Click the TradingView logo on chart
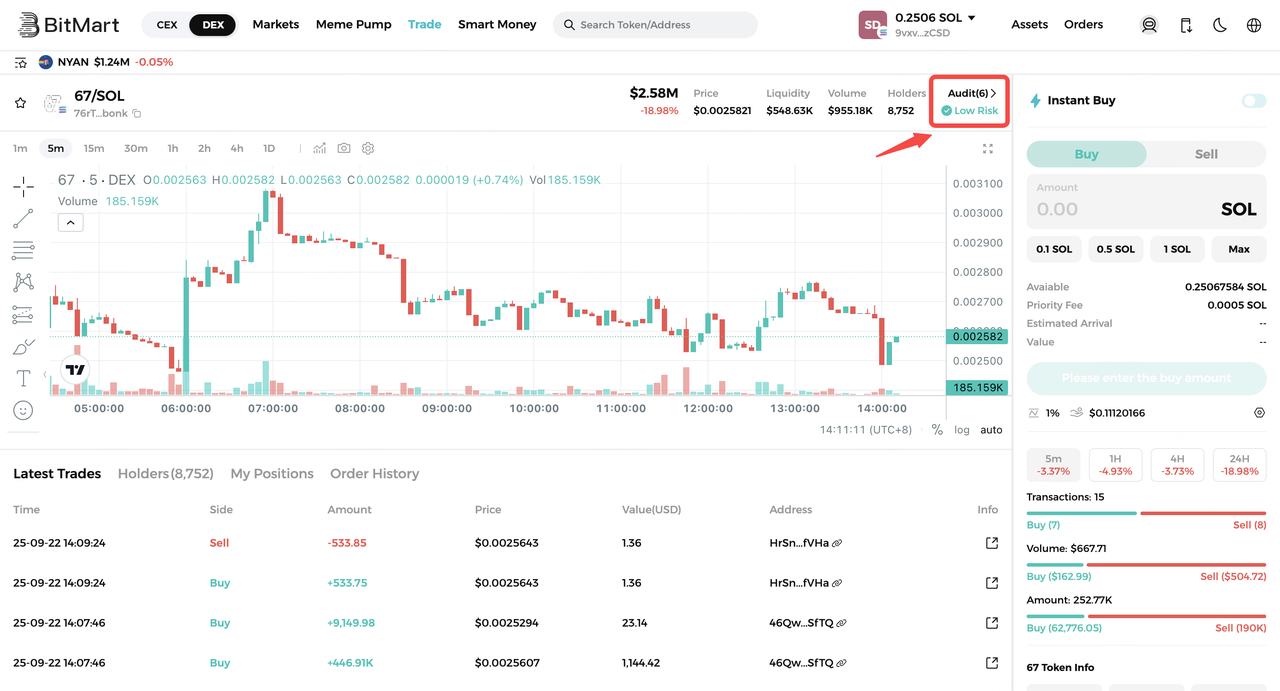 (76, 370)
